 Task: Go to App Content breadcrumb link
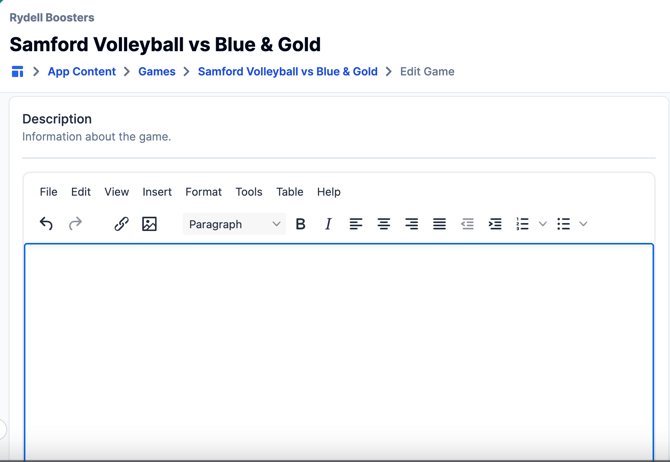82,71
